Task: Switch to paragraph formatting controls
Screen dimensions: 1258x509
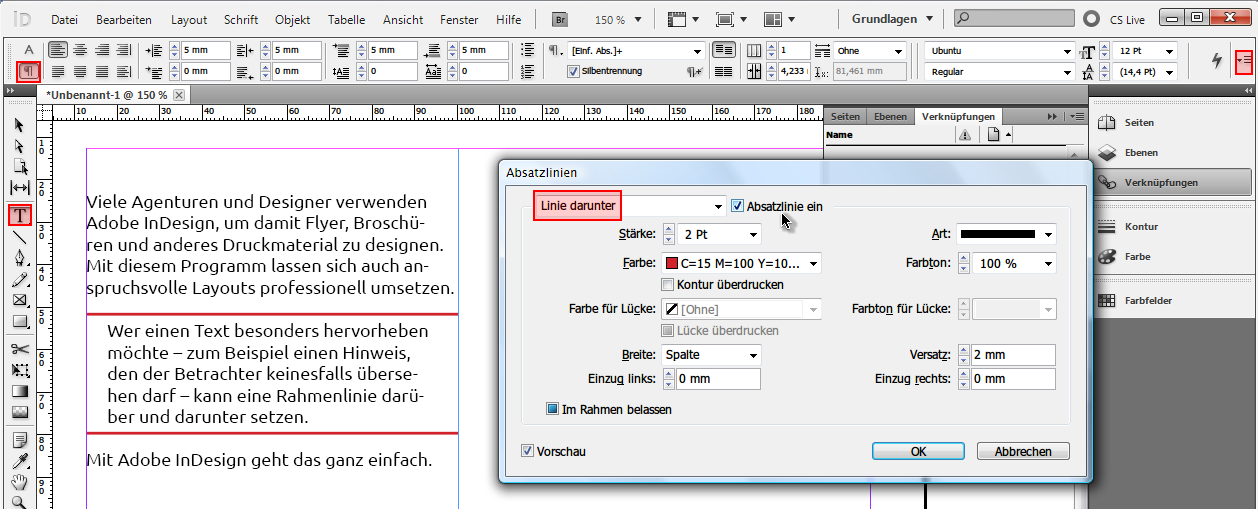Action: pos(29,71)
